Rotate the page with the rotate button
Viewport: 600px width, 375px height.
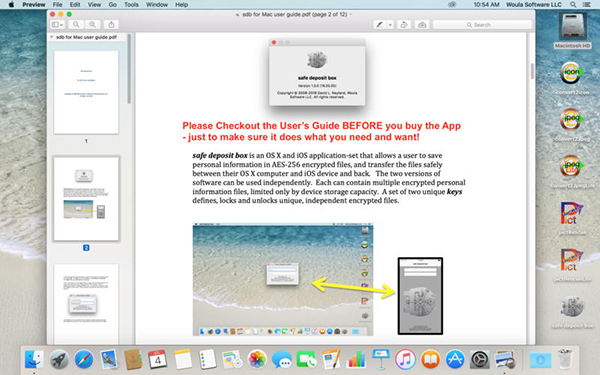point(404,24)
